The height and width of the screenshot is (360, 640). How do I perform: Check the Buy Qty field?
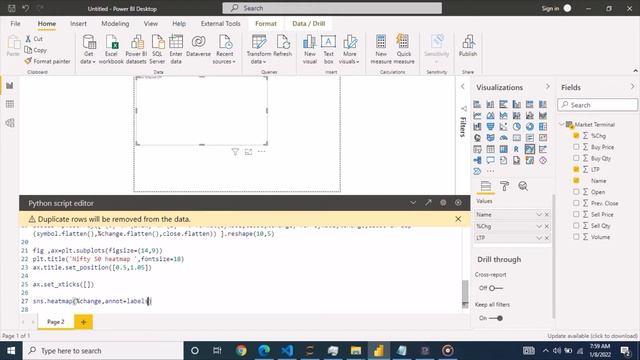pyautogui.click(x=576, y=158)
